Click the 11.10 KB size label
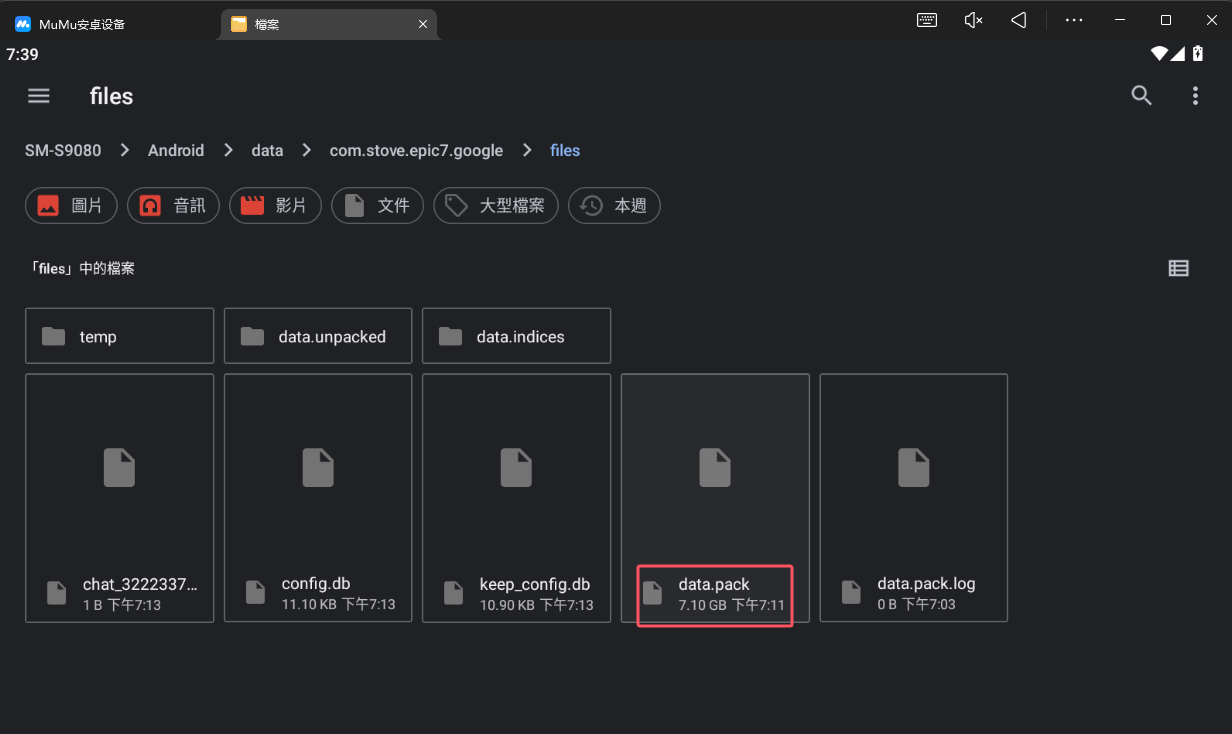The width and height of the screenshot is (1232, 734). pyautogui.click(x=309, y=605)
